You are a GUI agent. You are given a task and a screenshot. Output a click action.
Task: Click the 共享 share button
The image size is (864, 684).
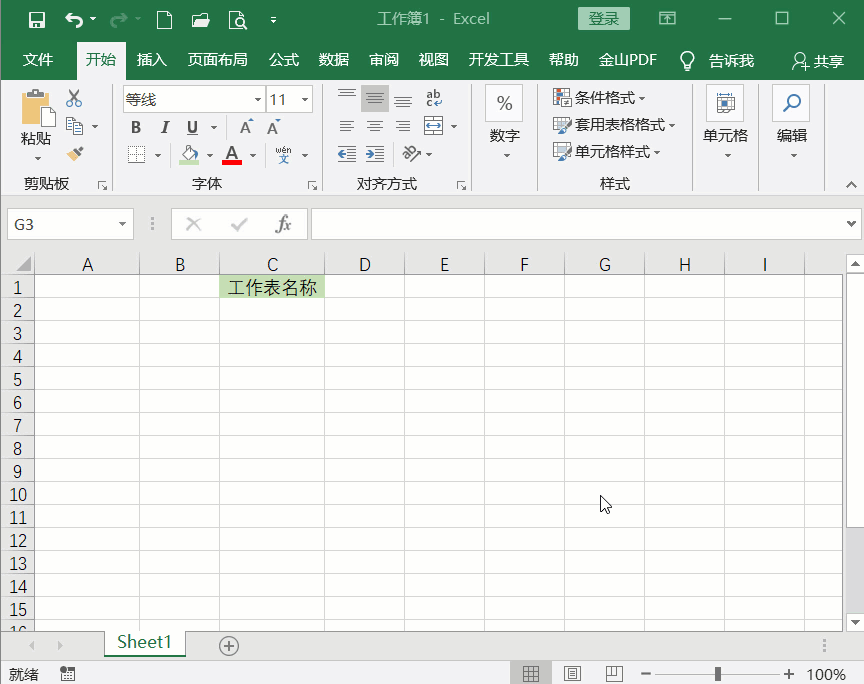[x=818, y=61]
